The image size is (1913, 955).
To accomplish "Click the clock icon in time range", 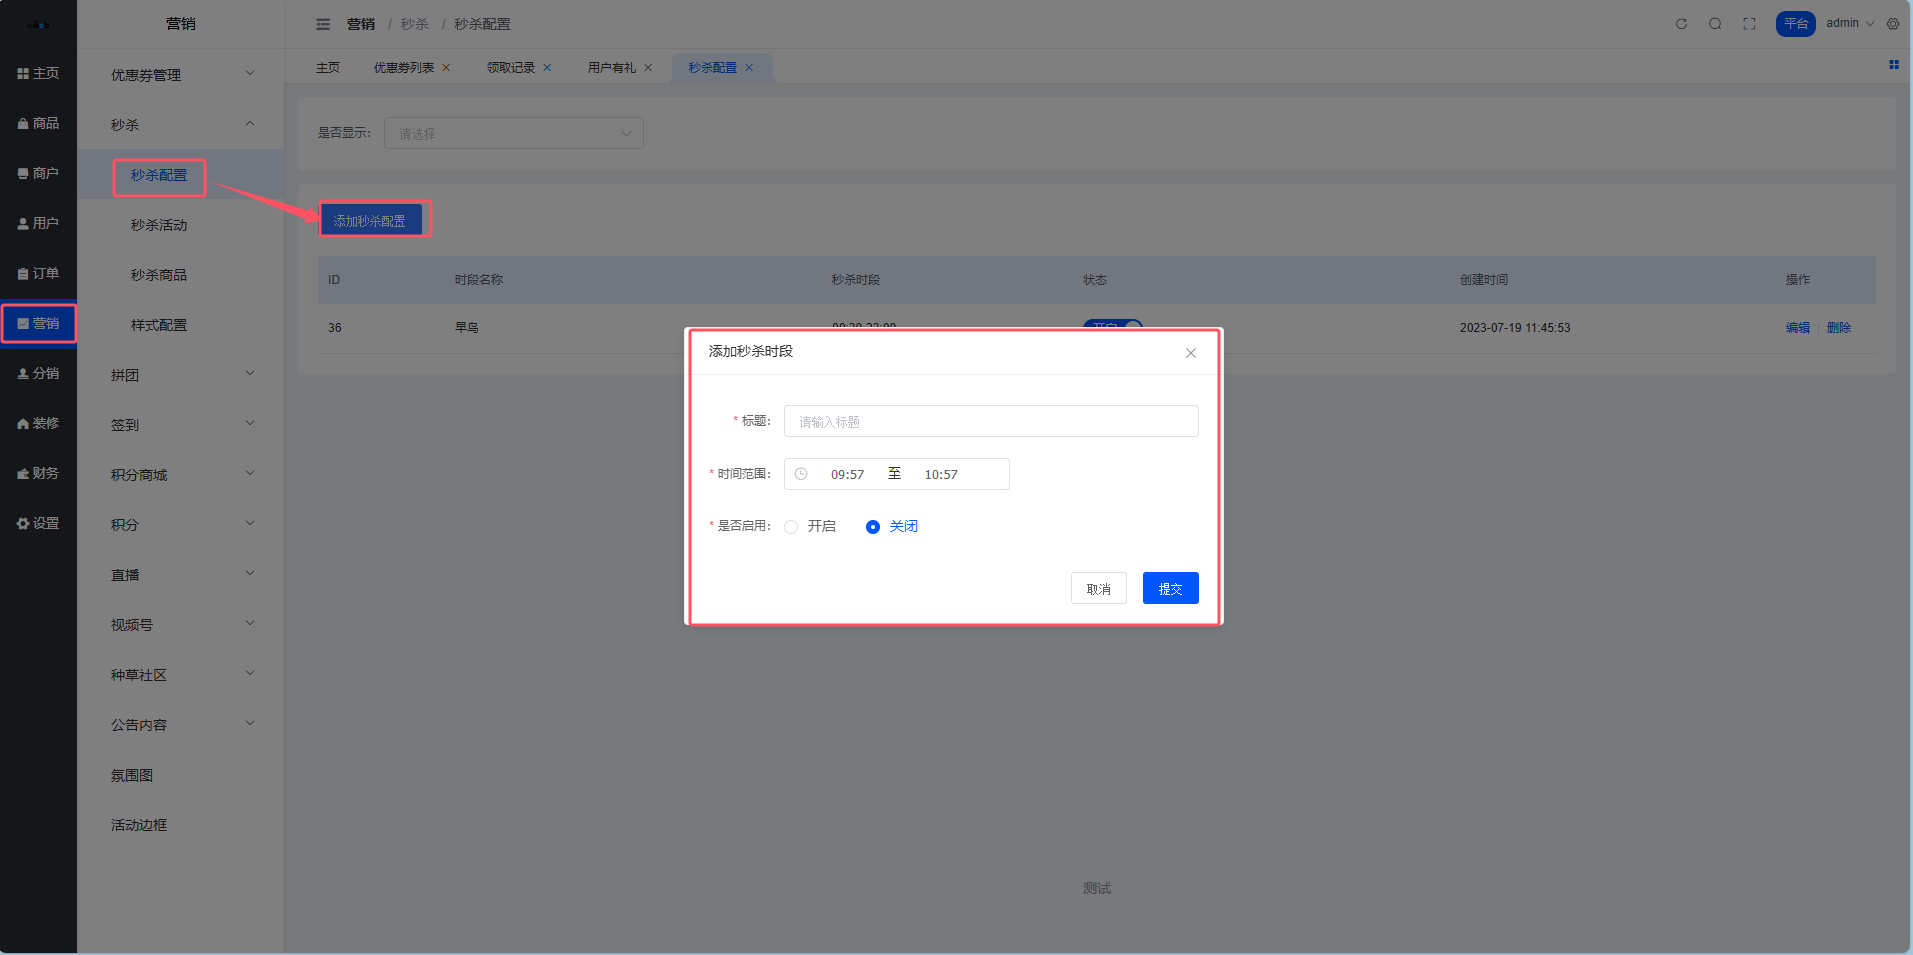I will [x=801, y=474].
